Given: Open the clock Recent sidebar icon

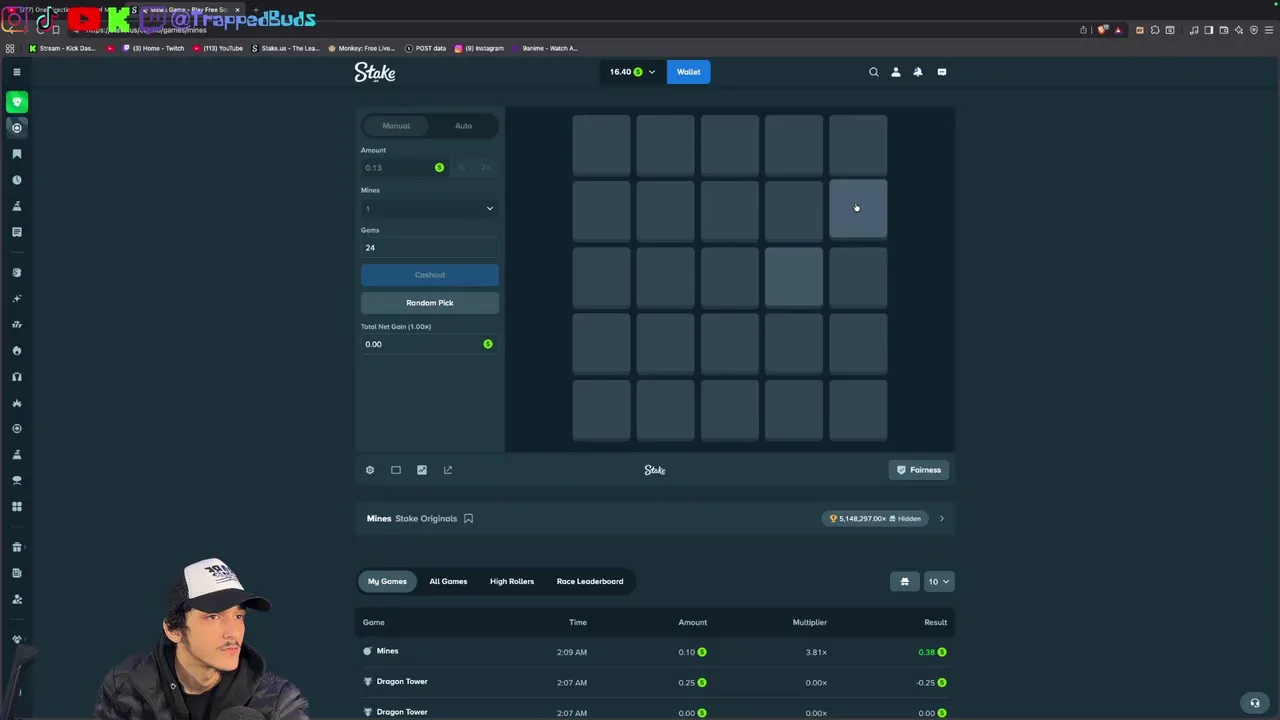Looking at the screenshot, I should point(17,180).
